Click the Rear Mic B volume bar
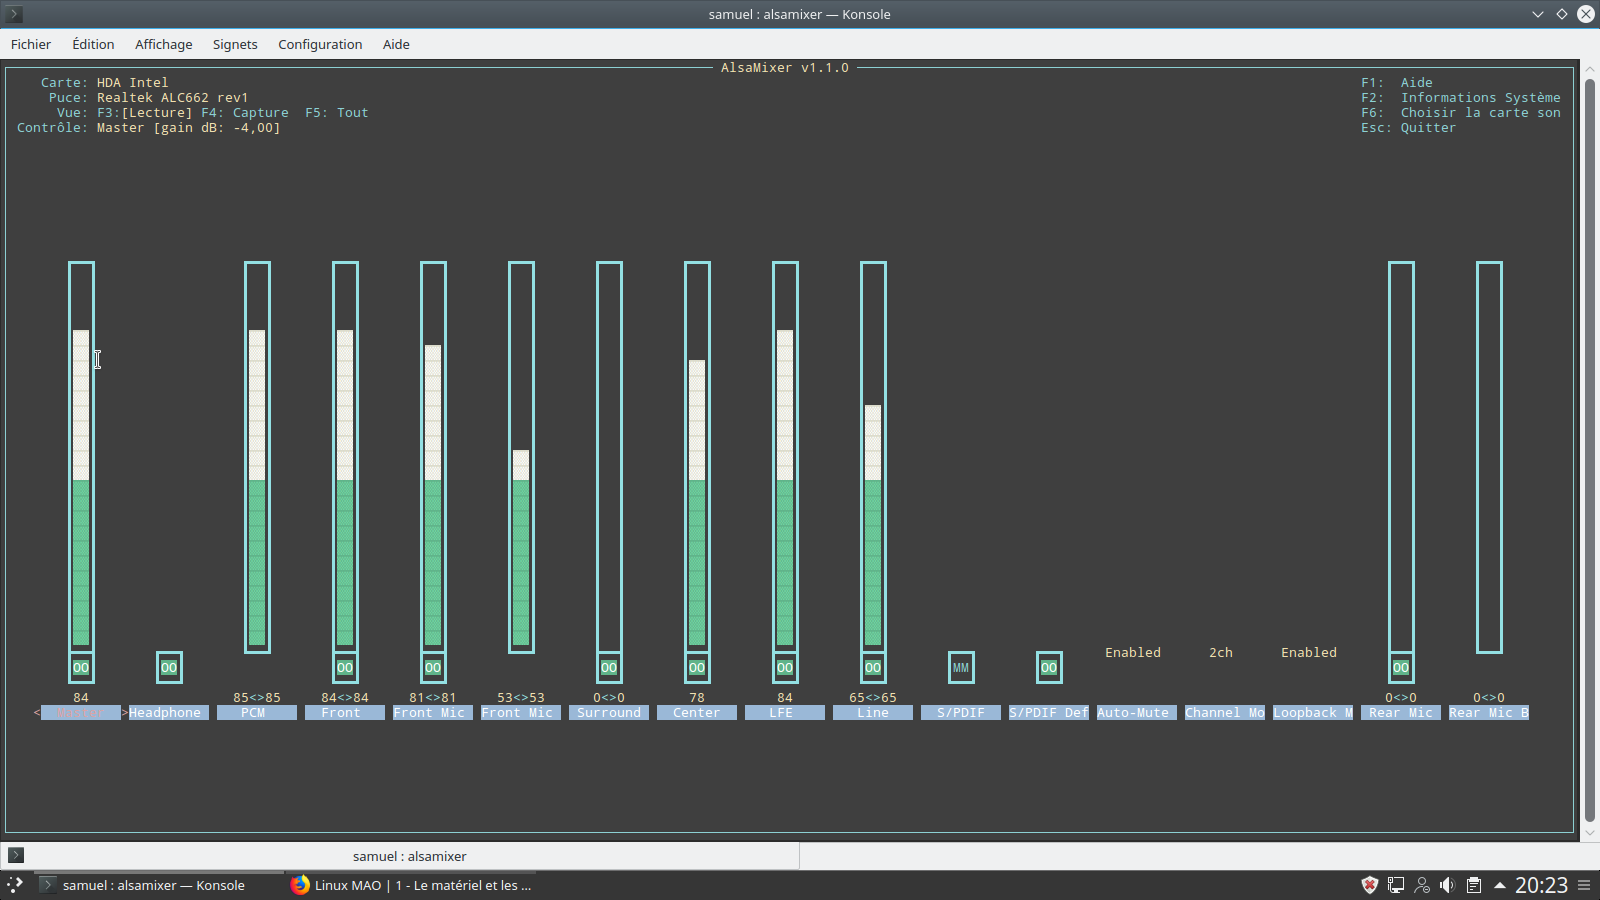Screen dimensions: 1600x900 pos(1489,457)
